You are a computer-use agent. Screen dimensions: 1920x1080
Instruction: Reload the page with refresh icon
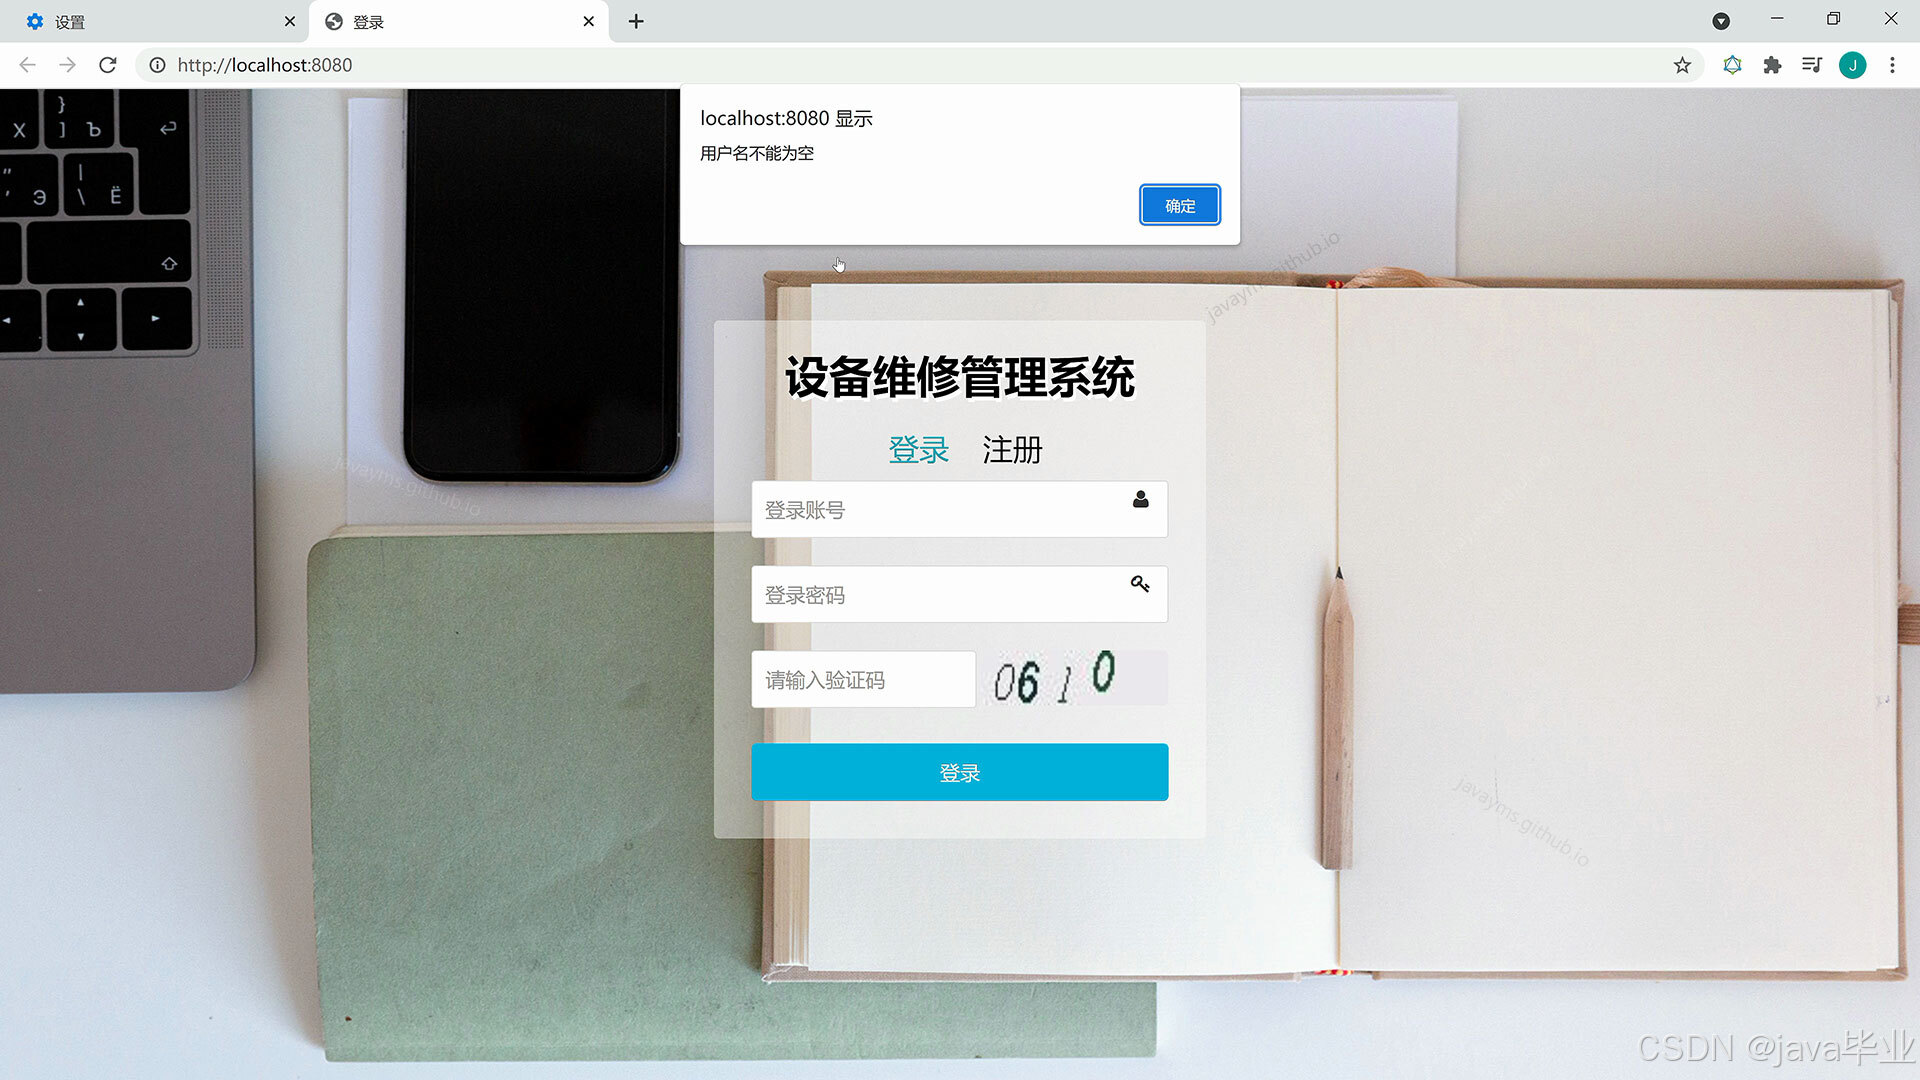pyautogui.click(x=108, y=65)
